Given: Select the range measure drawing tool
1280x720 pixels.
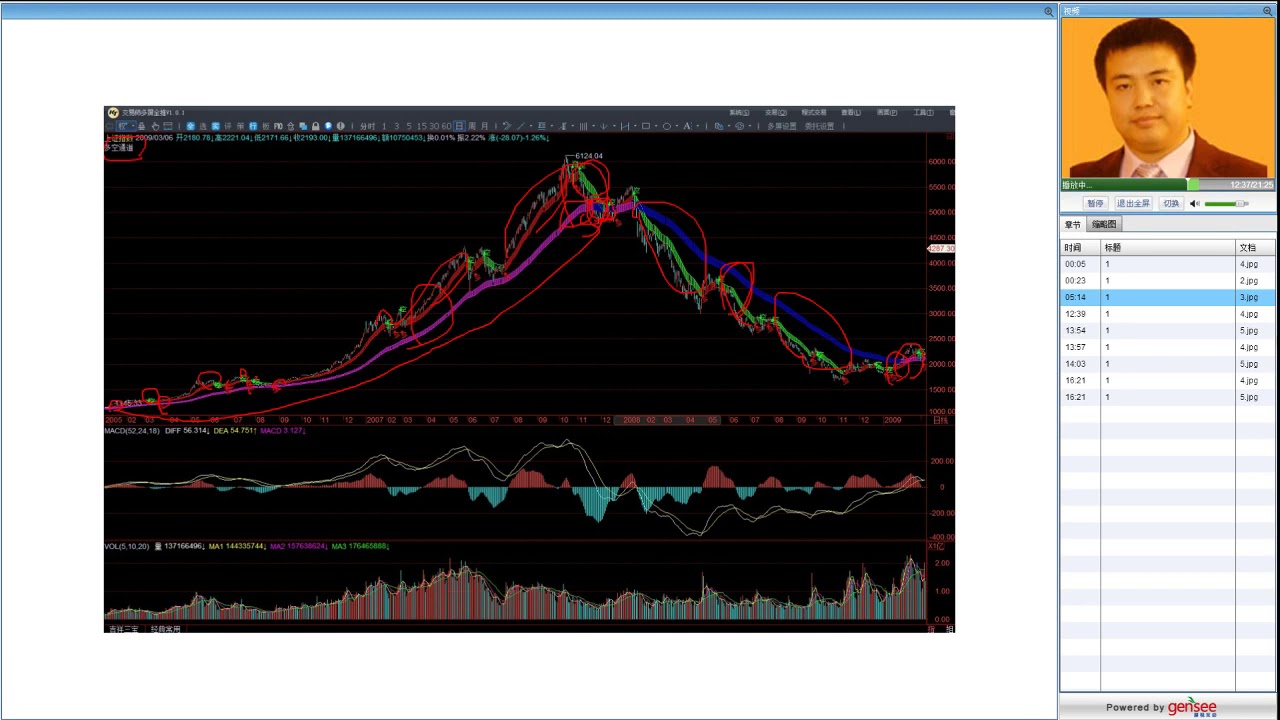Looking at the screenshot, I should pyautogui.click(x=625, y=126).
